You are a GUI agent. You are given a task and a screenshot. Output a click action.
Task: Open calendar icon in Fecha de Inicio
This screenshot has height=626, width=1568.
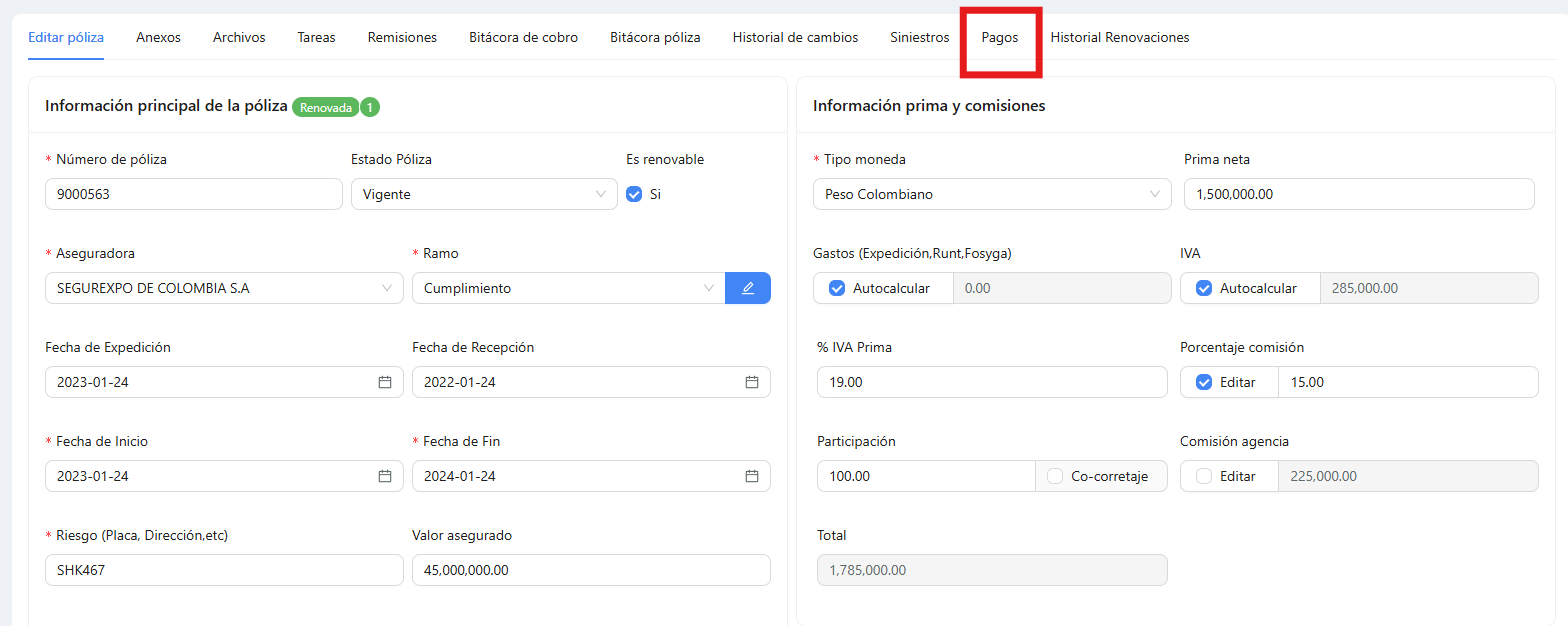385,476
